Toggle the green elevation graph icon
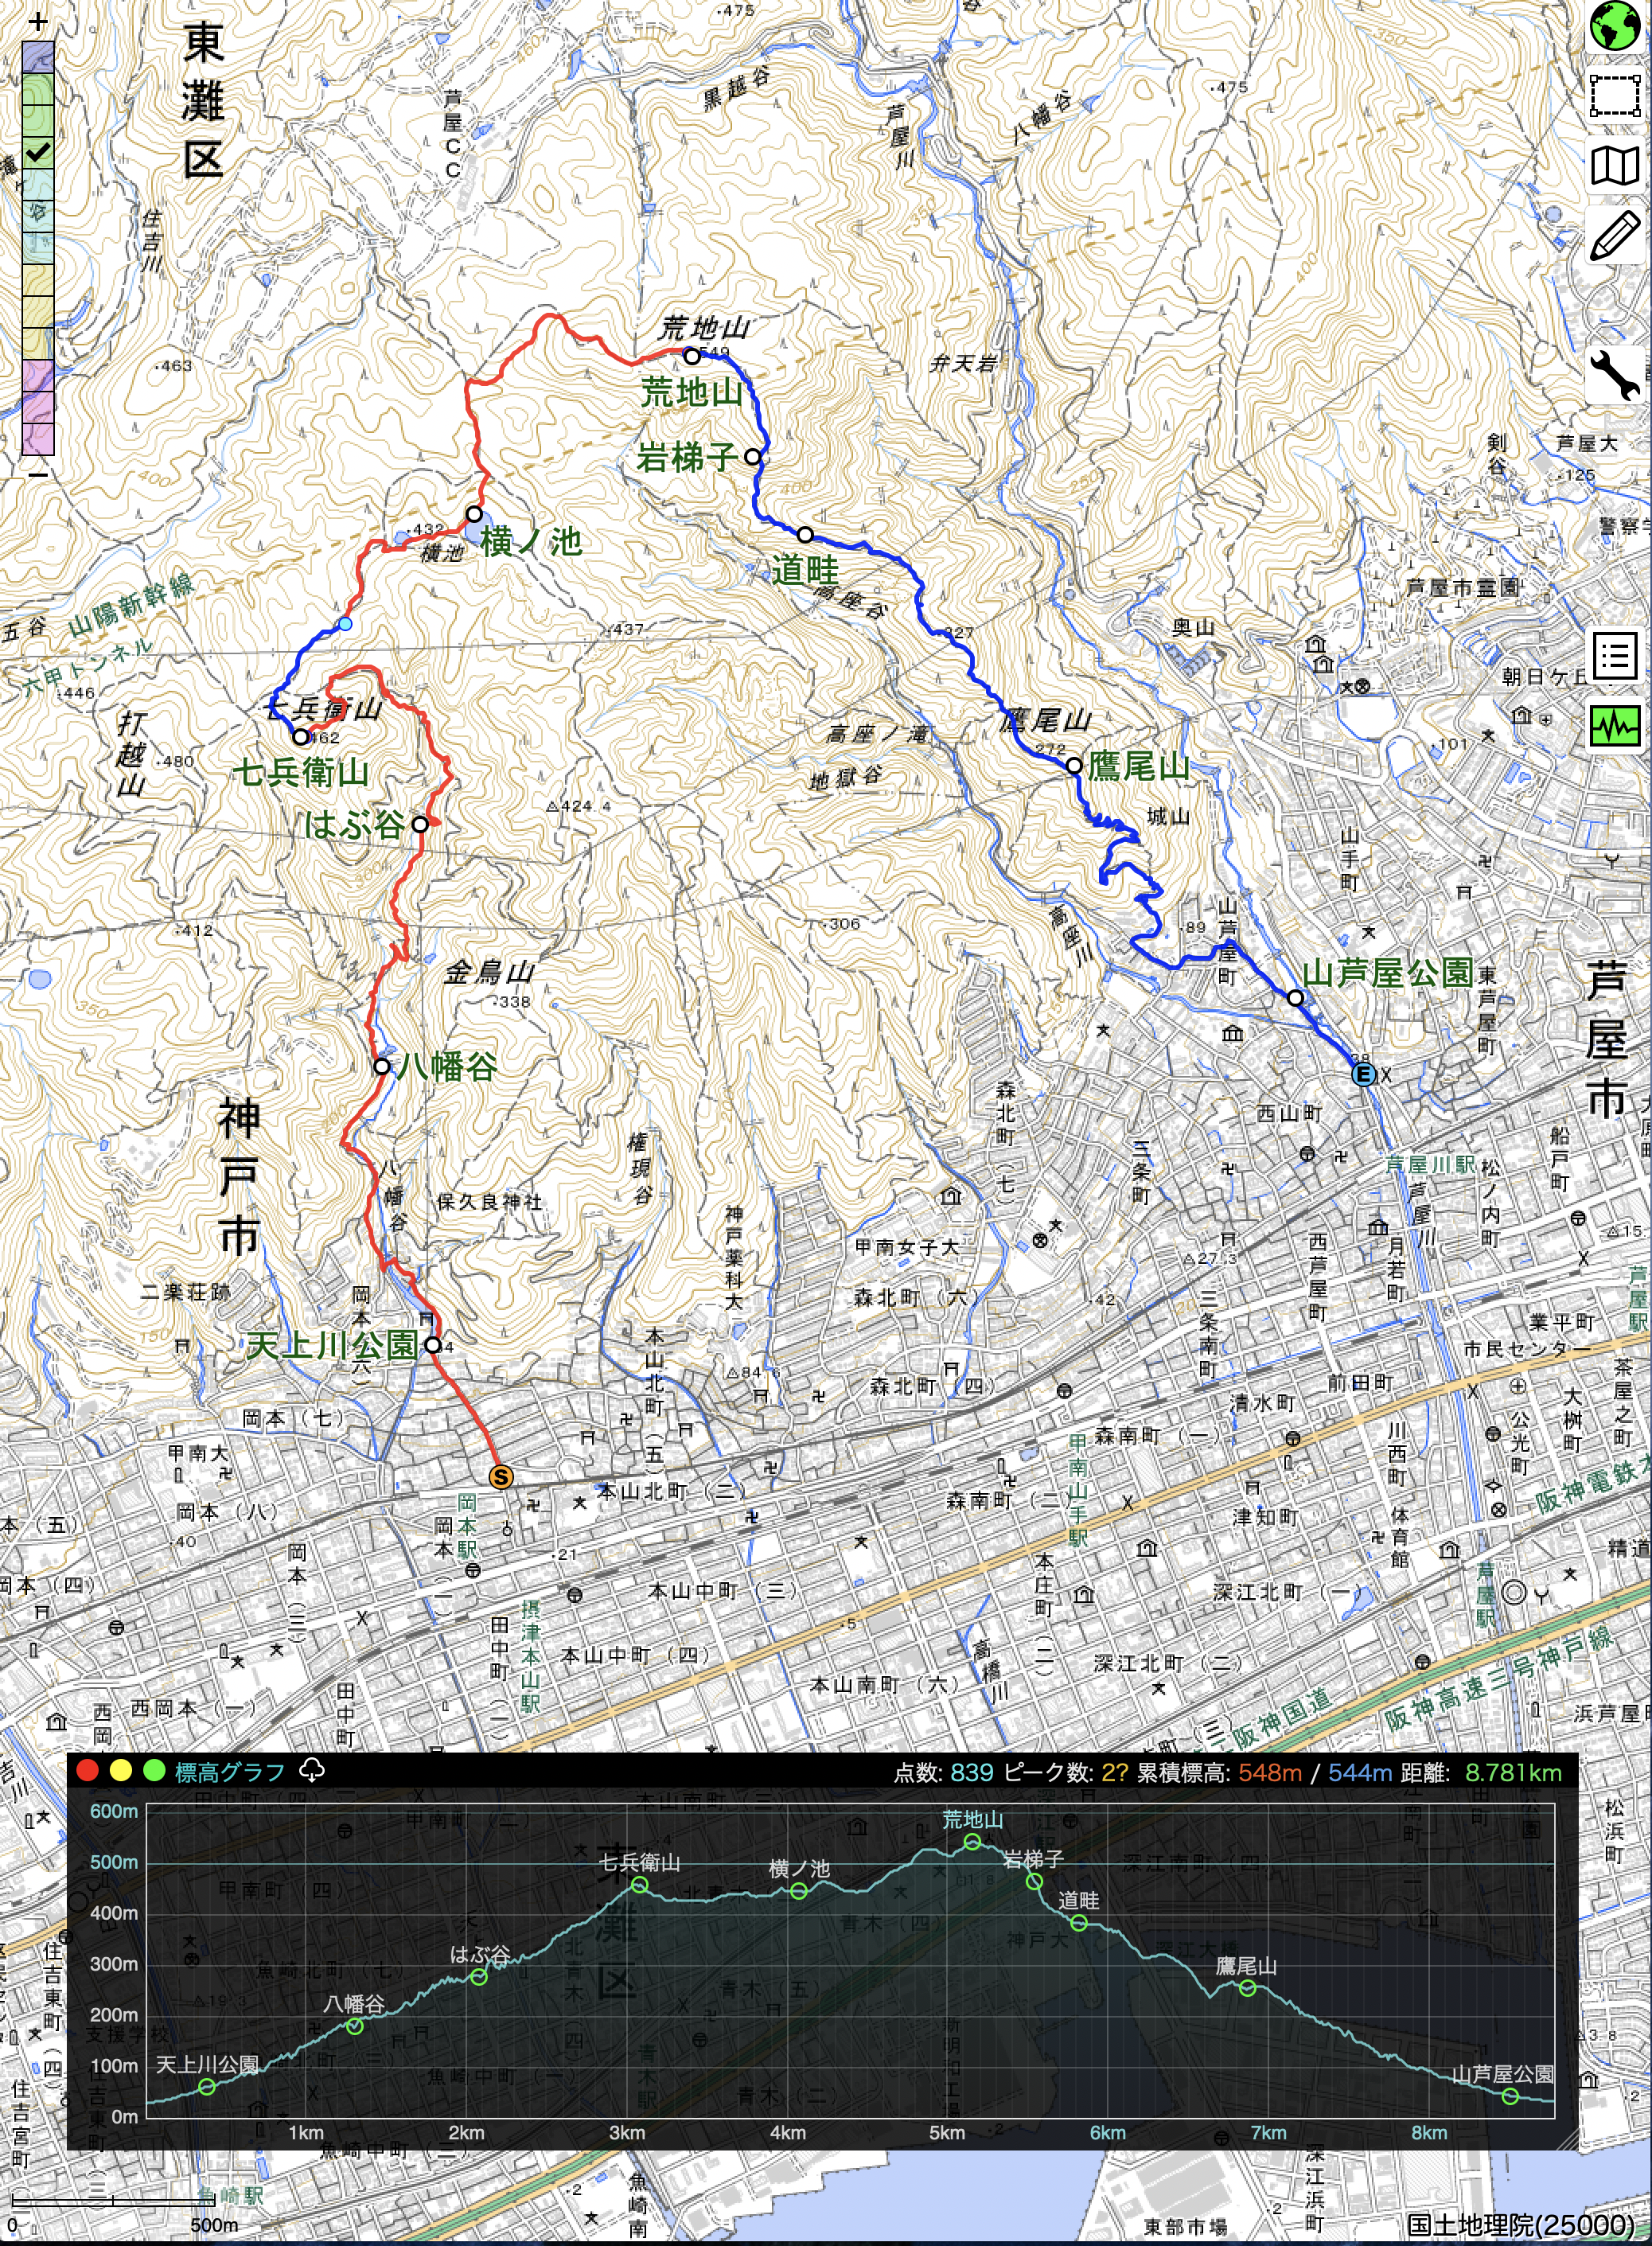 1614,726
